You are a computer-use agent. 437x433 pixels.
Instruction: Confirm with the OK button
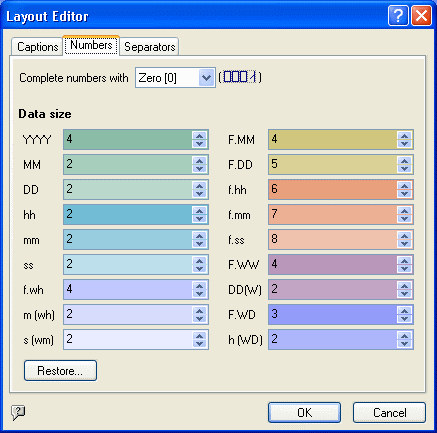coord(304,412)
